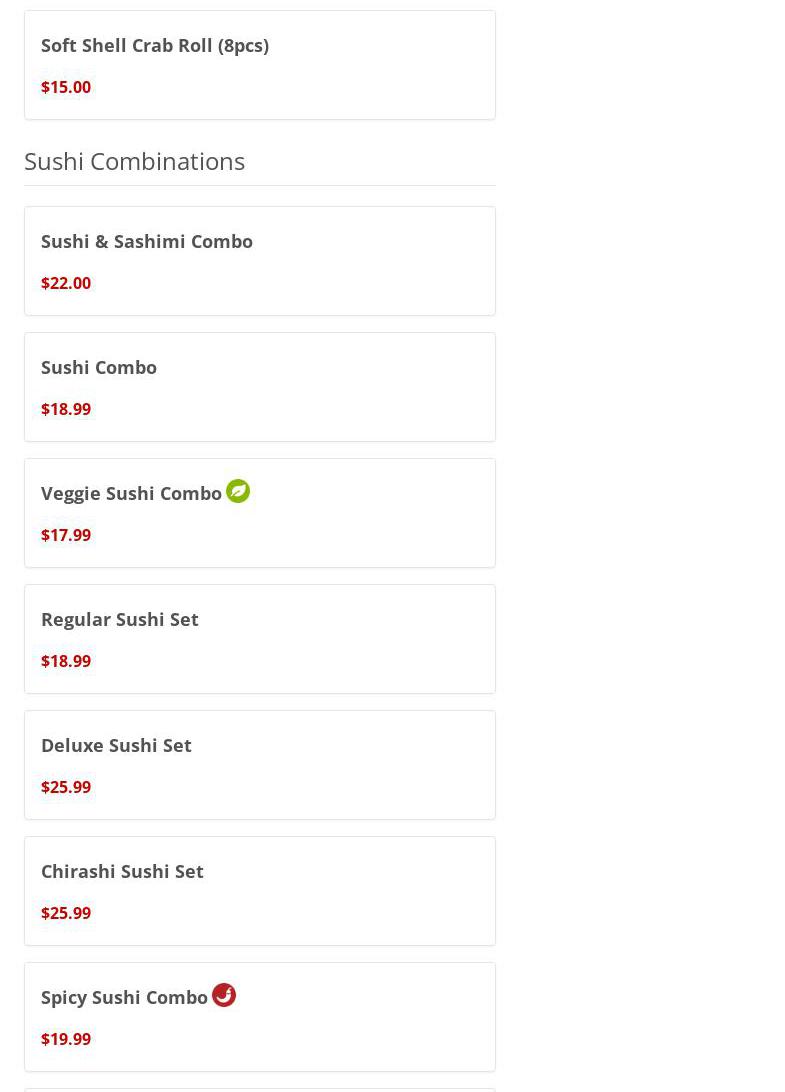Image resolution: width=785 pixels, height=1092 pixels.
Task: Click the $19.99 spicy combo price
Action: pyautogui.click(x=66, y=1039)
